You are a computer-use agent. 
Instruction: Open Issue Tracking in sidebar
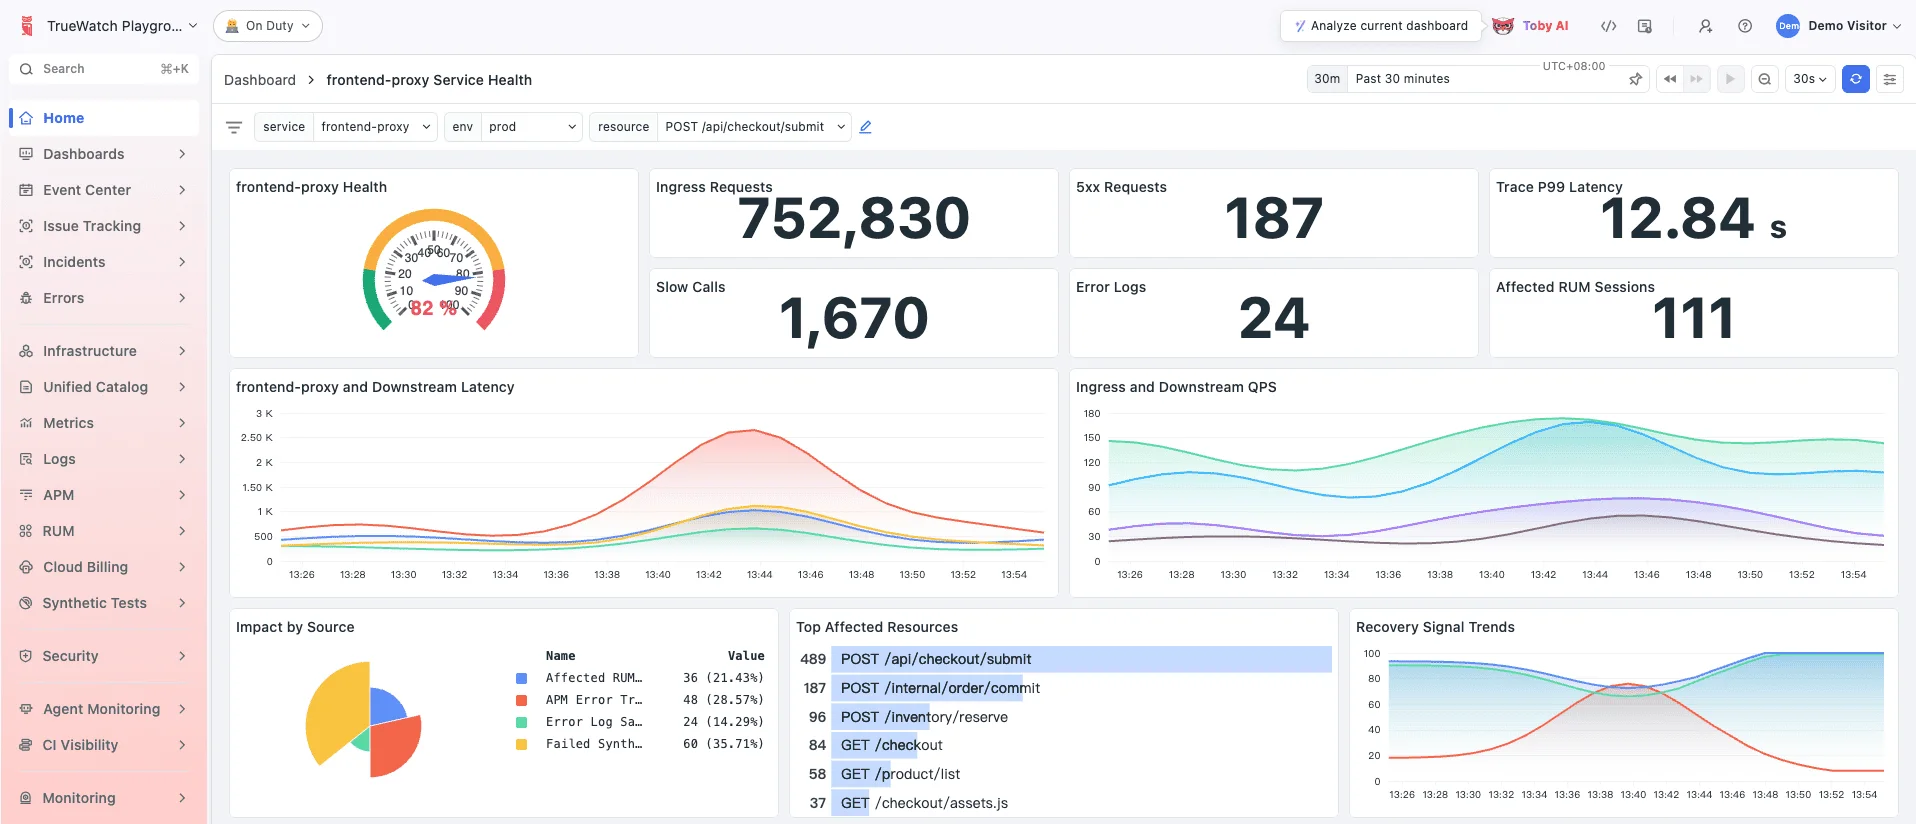point(104,226)
